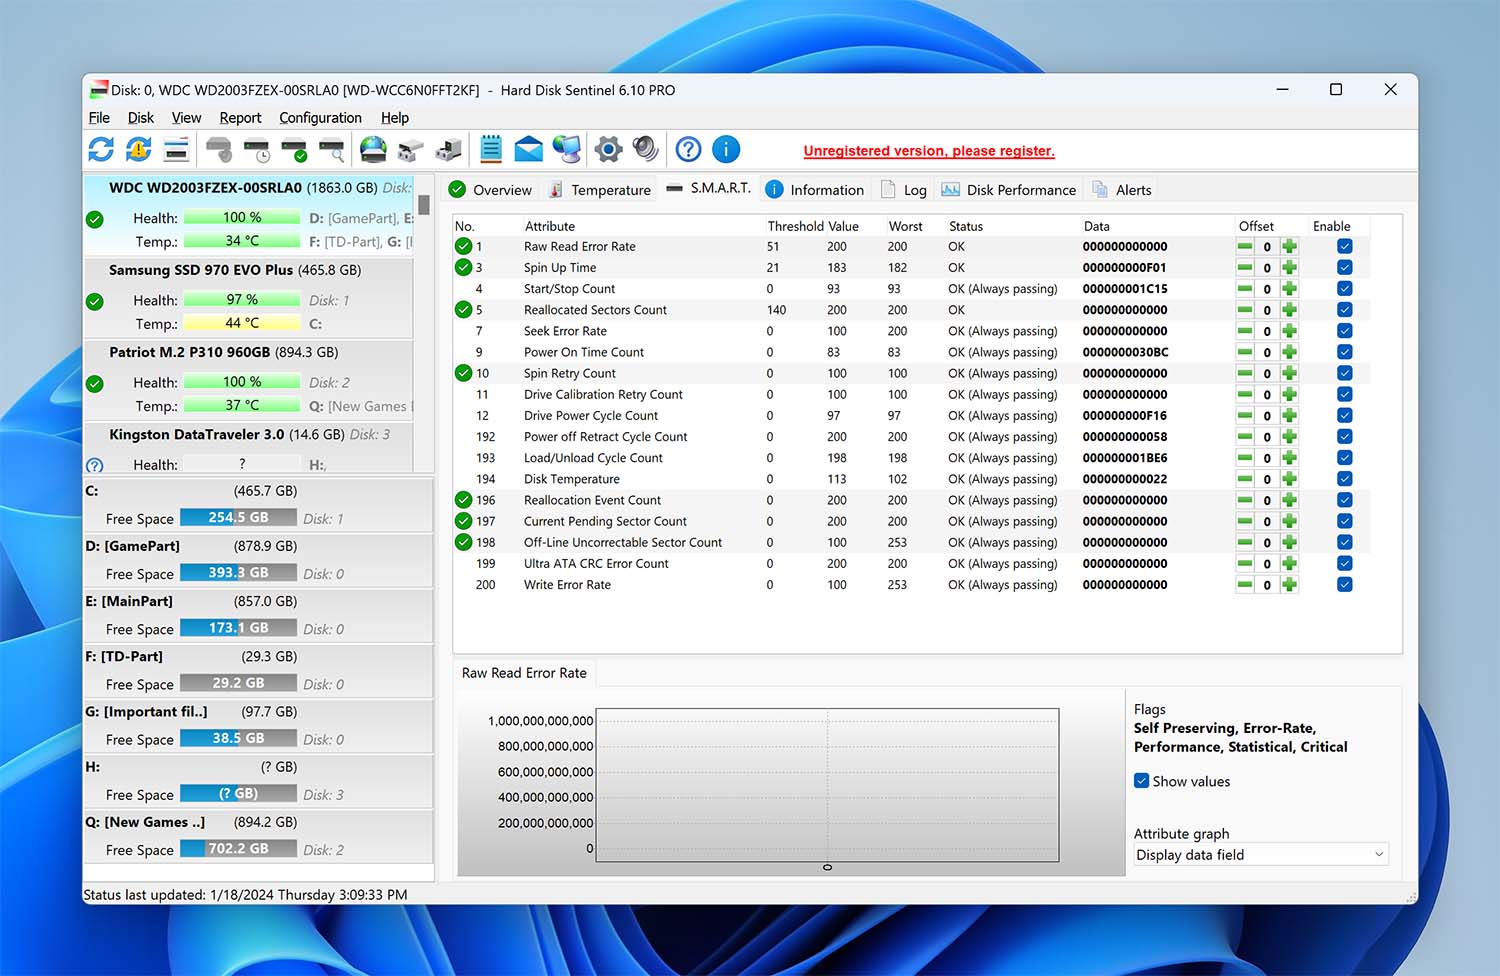The height and width of the screenshot is (976, 1500).
Task: Open the Help menu
Action: point(395,118)
